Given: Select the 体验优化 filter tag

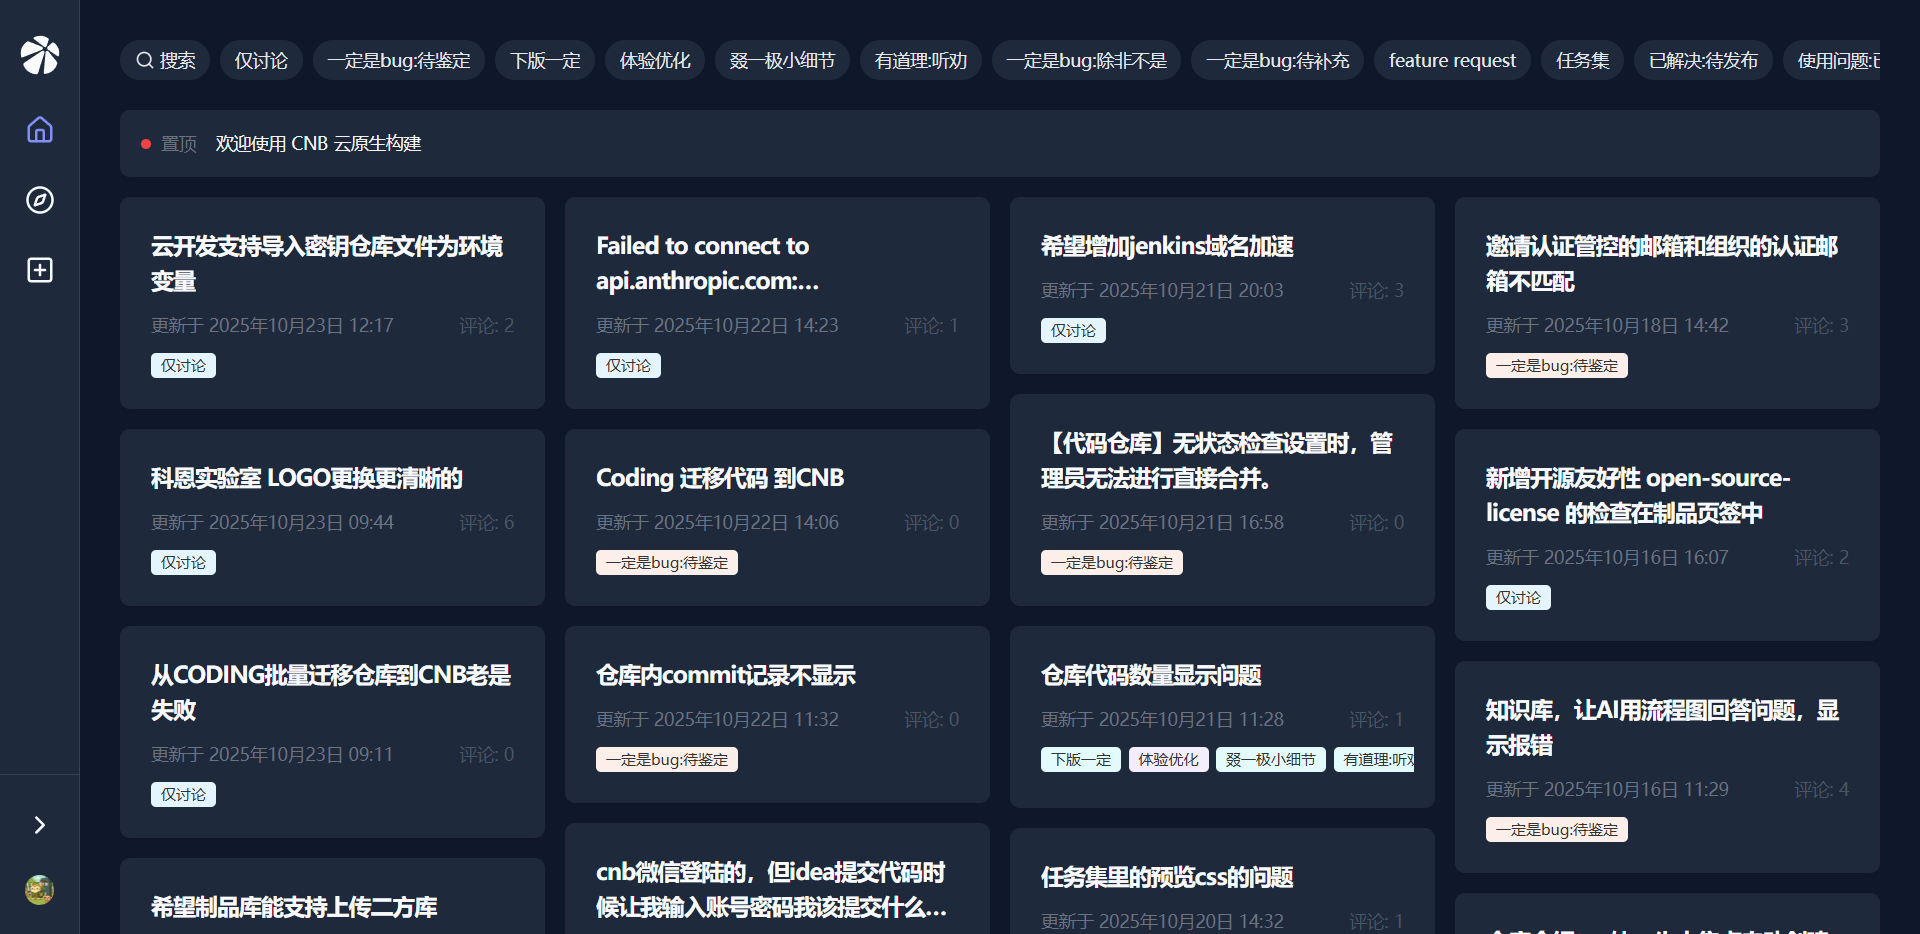Looking at the screenshot, I should point(654,60).
